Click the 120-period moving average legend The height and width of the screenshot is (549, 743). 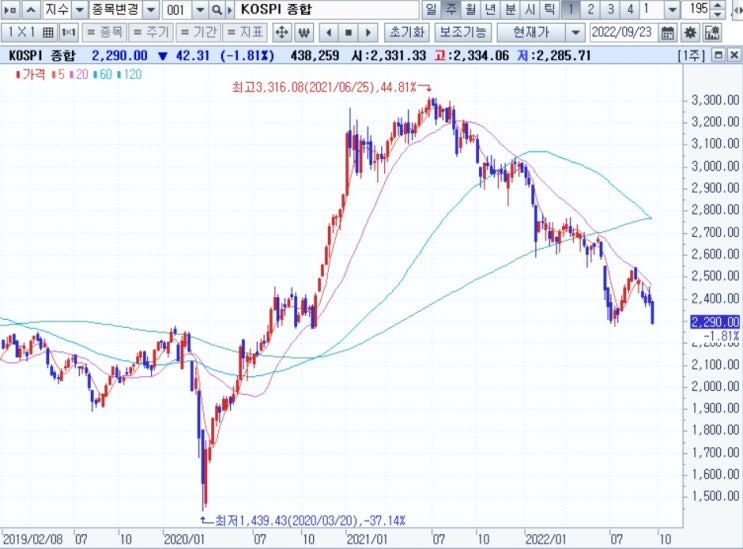tap(129, 74)
